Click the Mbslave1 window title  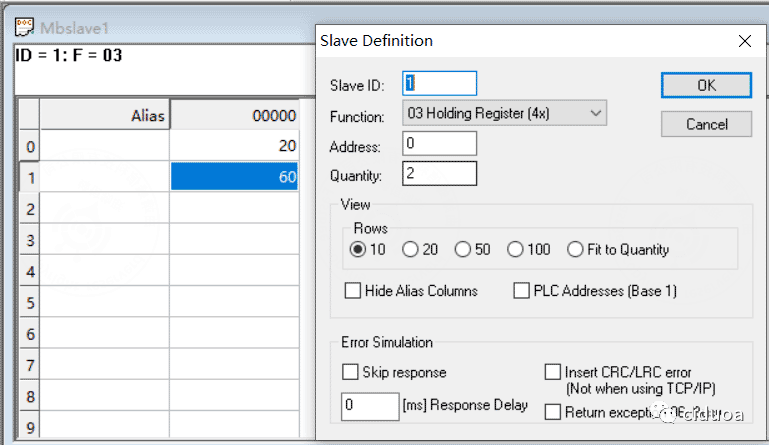74,28
